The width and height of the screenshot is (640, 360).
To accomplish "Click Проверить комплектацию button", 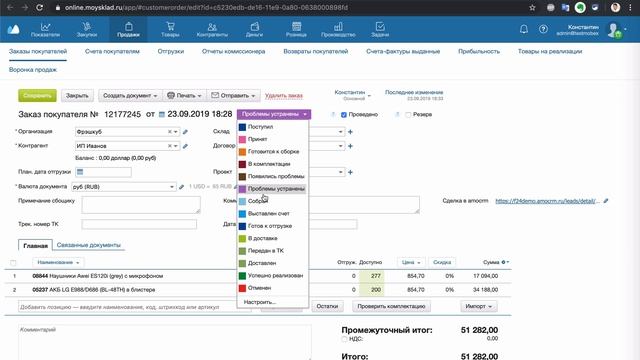I will (x=391, y=306).
